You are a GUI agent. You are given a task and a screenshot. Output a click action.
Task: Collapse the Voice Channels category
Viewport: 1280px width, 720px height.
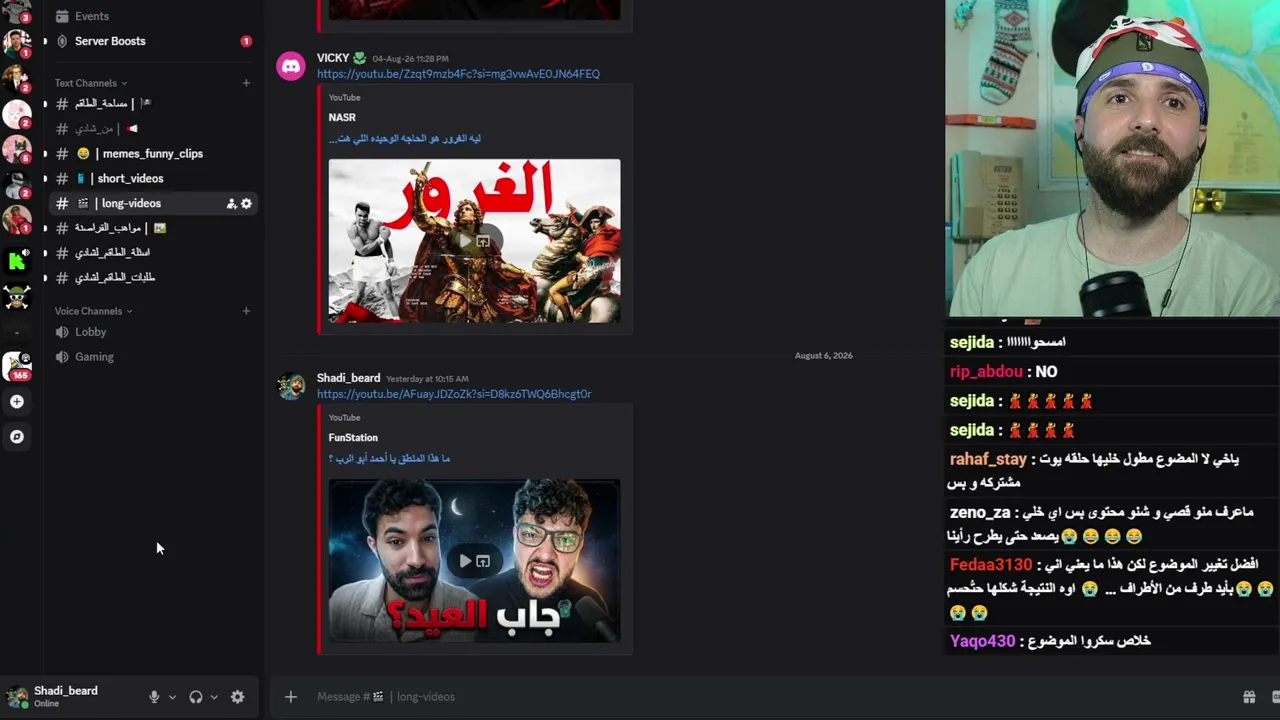coord(93,311)
